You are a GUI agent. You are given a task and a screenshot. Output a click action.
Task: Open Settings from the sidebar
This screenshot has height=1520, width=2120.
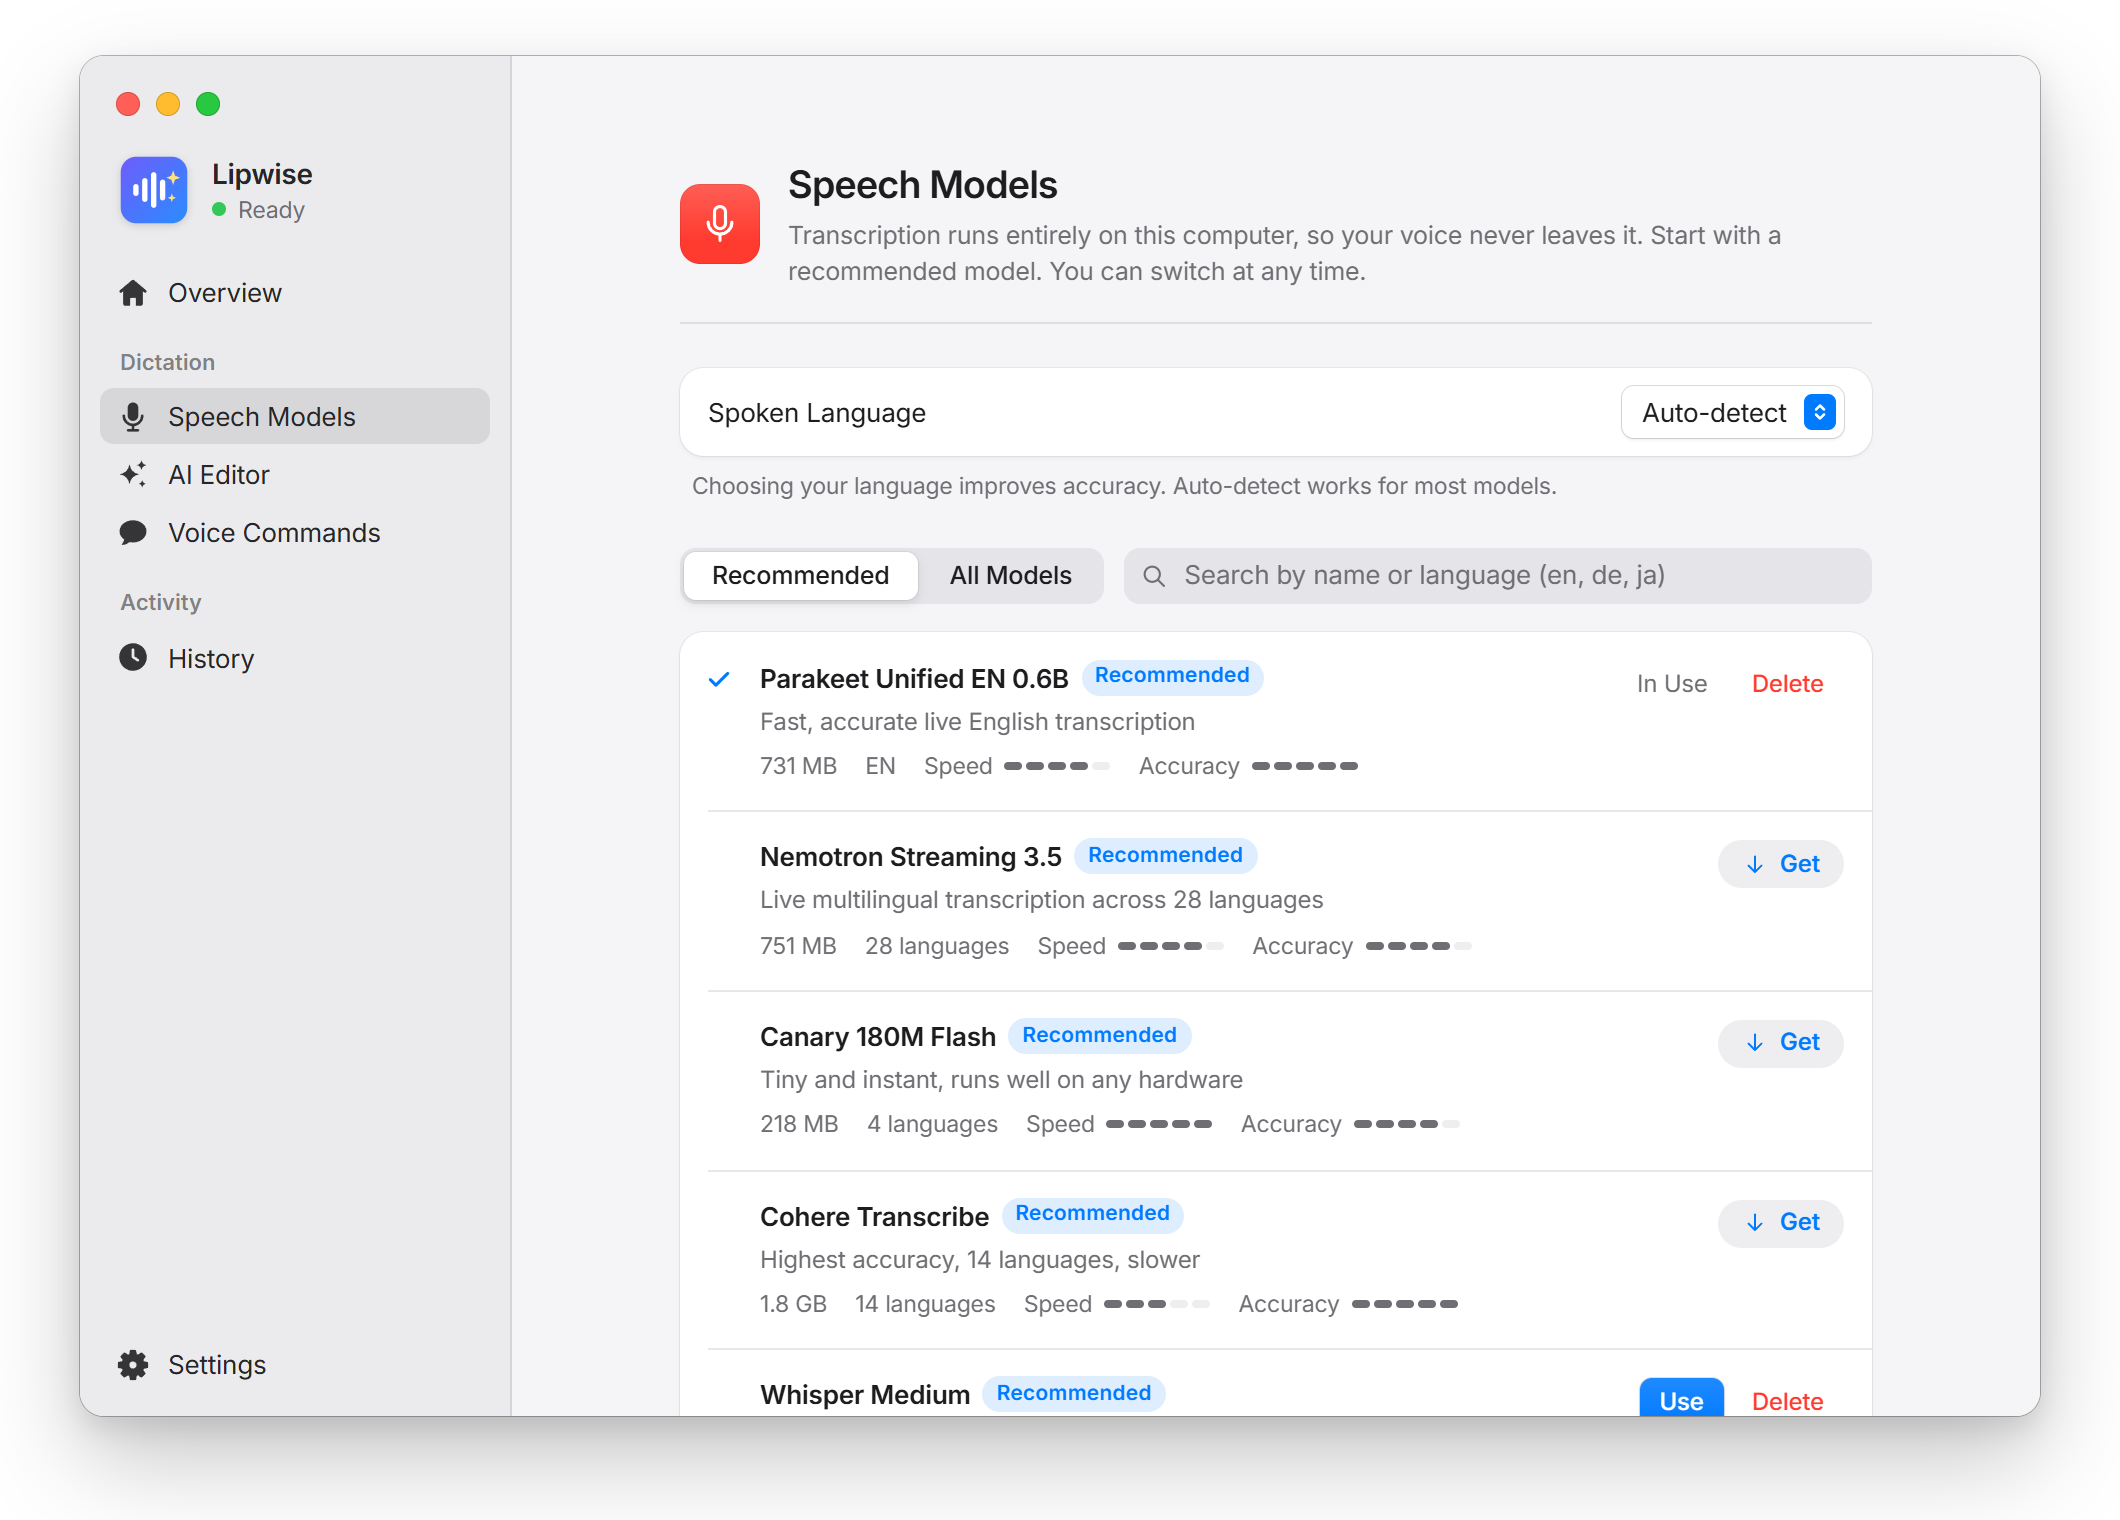click(x=295, y=1365)
